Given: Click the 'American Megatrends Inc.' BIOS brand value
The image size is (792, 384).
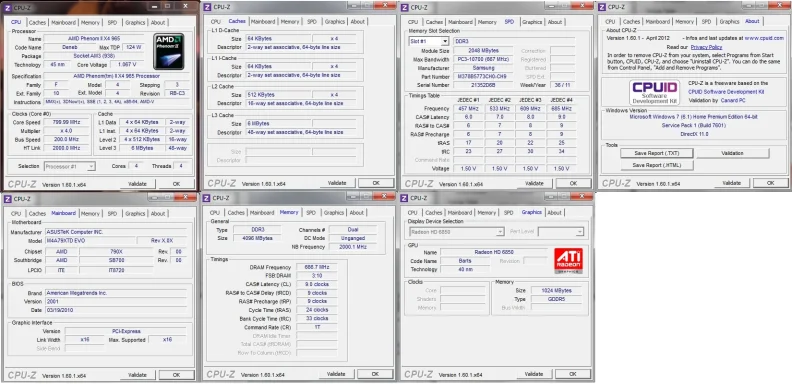Looking at the screenshot, I should pyautogui.click(x=116, y=293).
